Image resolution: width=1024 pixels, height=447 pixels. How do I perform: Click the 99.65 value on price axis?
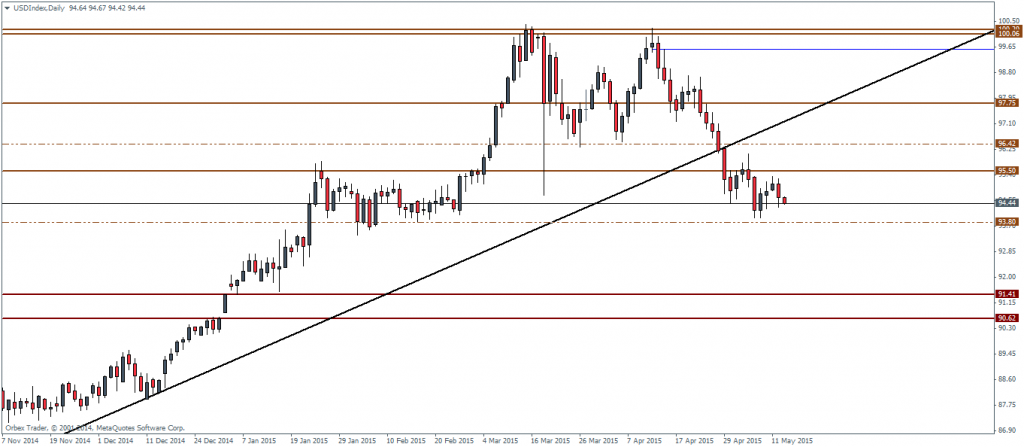pos(1006,46)
